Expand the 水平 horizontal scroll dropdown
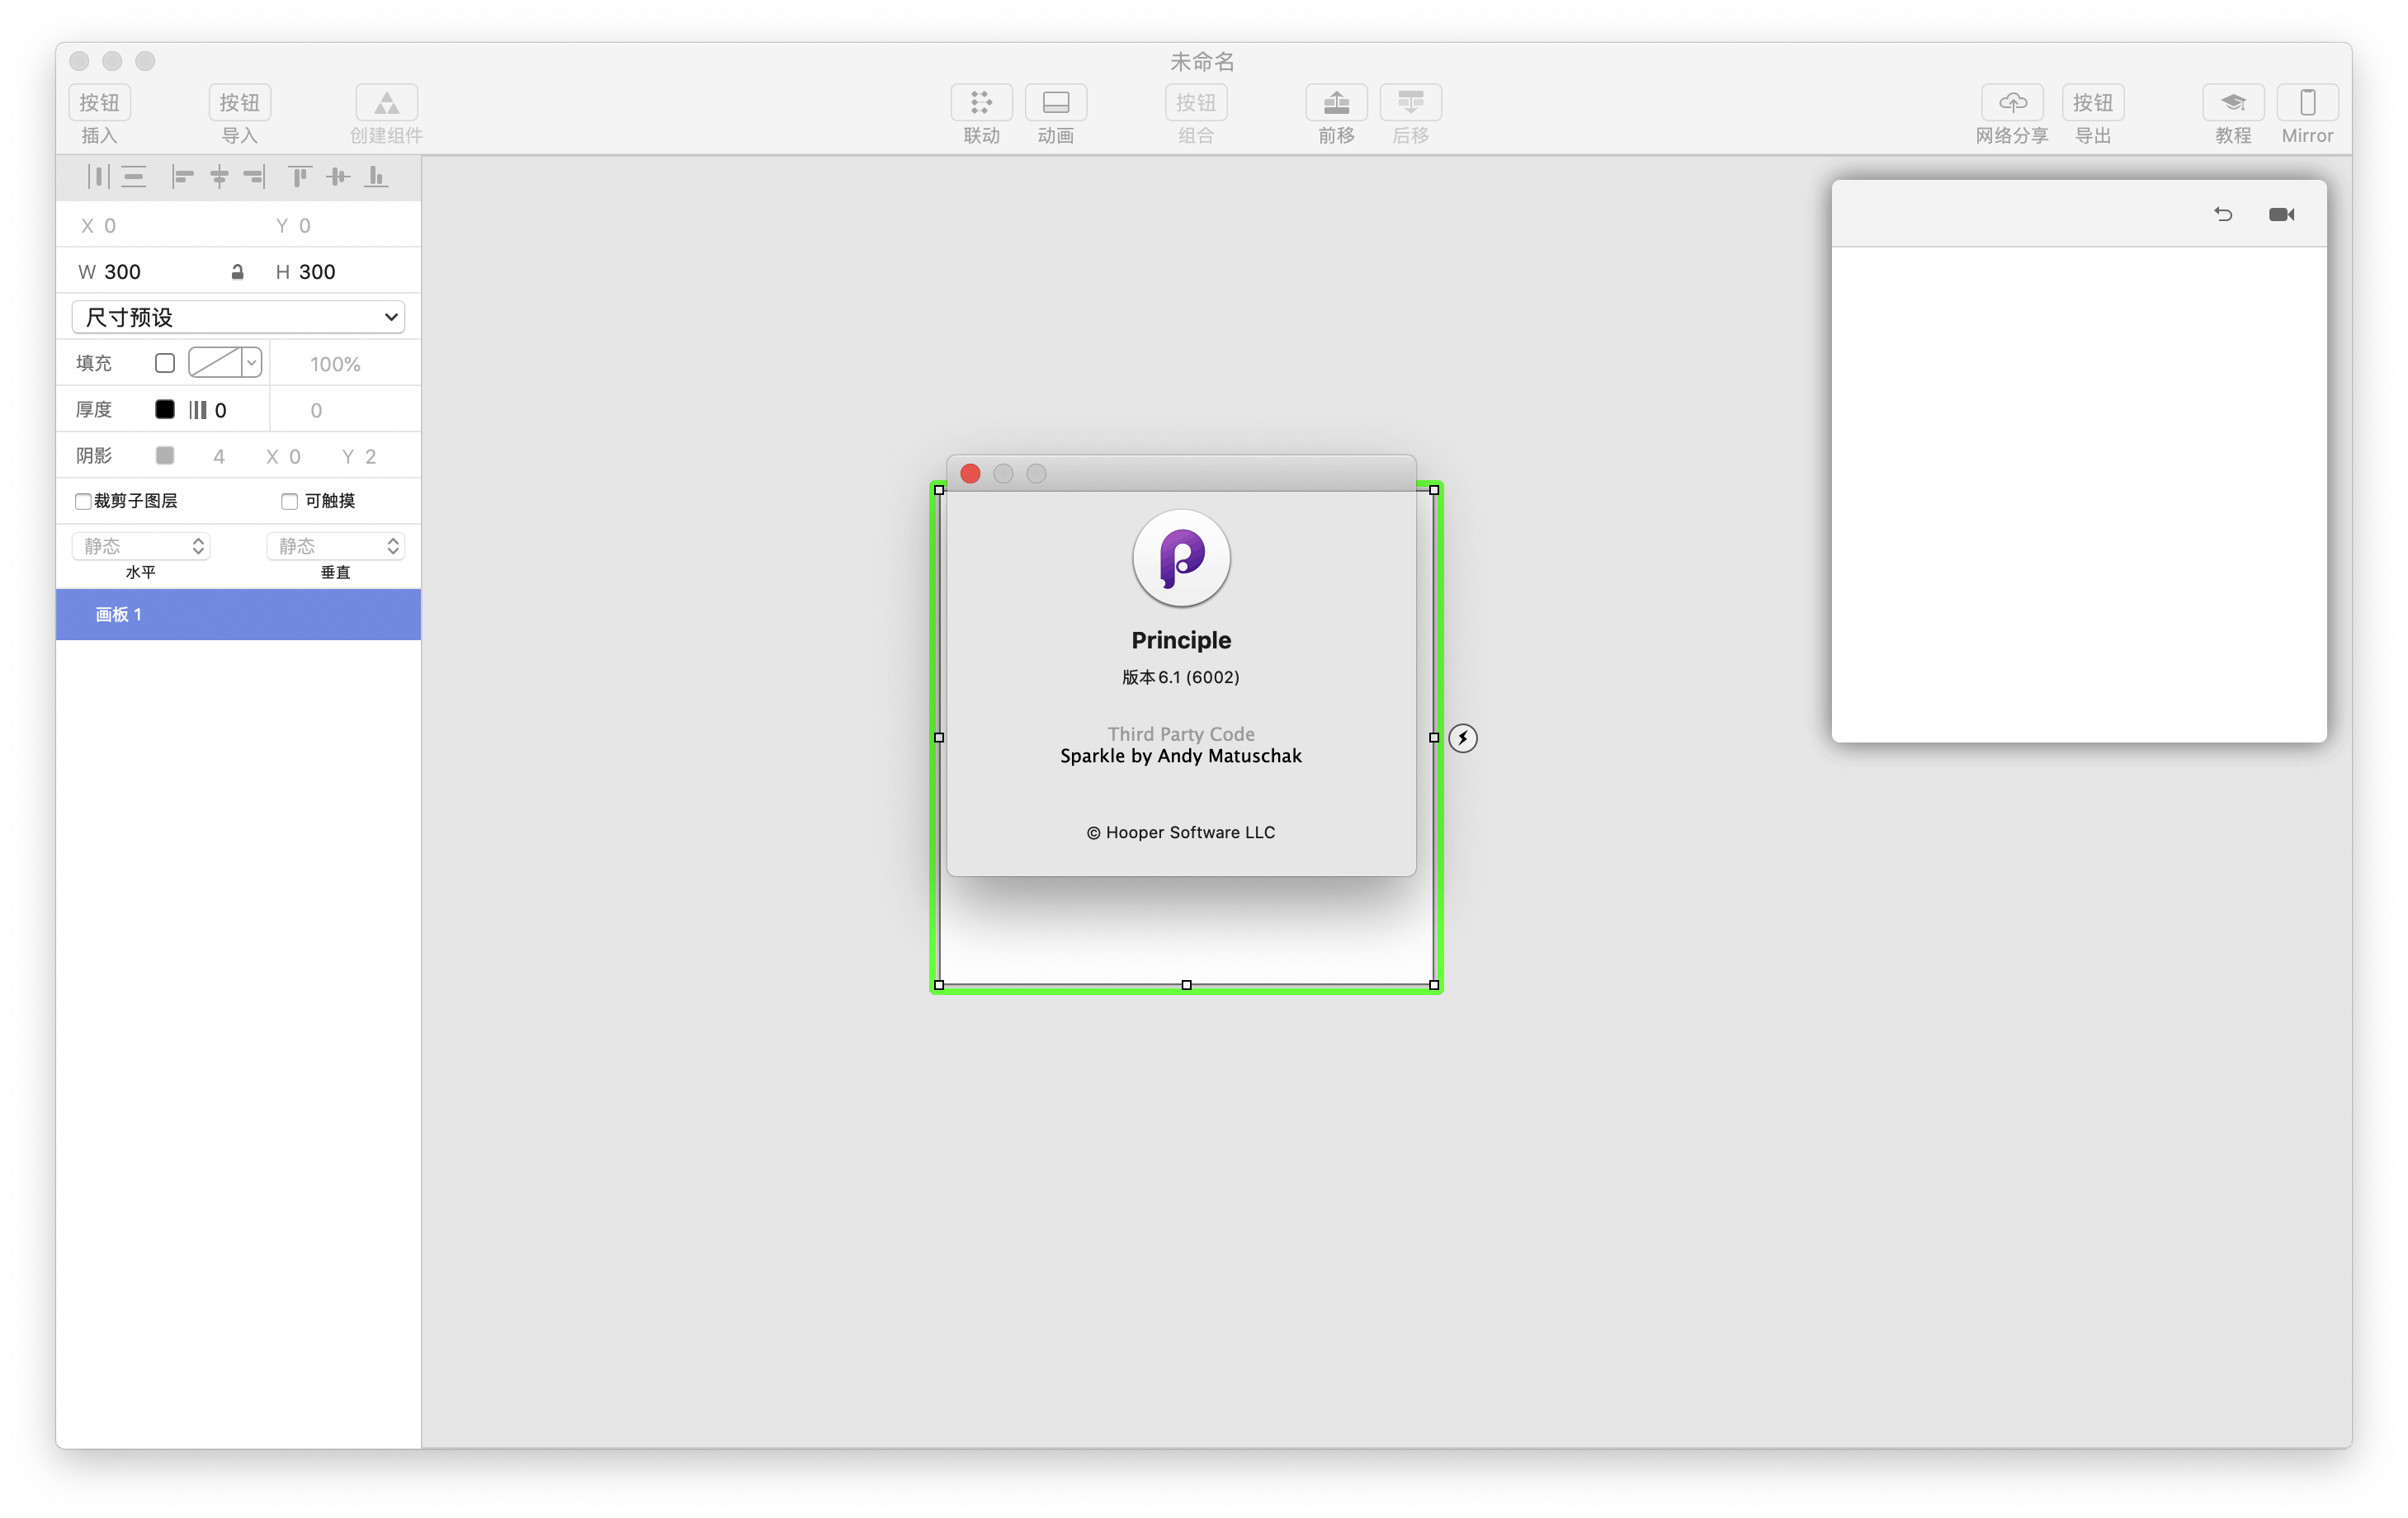 click(141, 546)
